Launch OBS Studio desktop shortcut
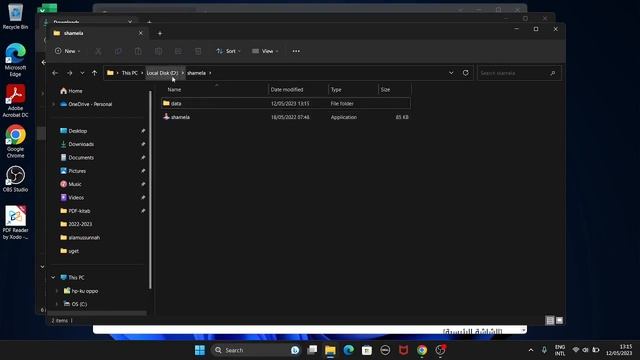The height and width of the screenshot is (360, 640). click(x=16, y=179)
